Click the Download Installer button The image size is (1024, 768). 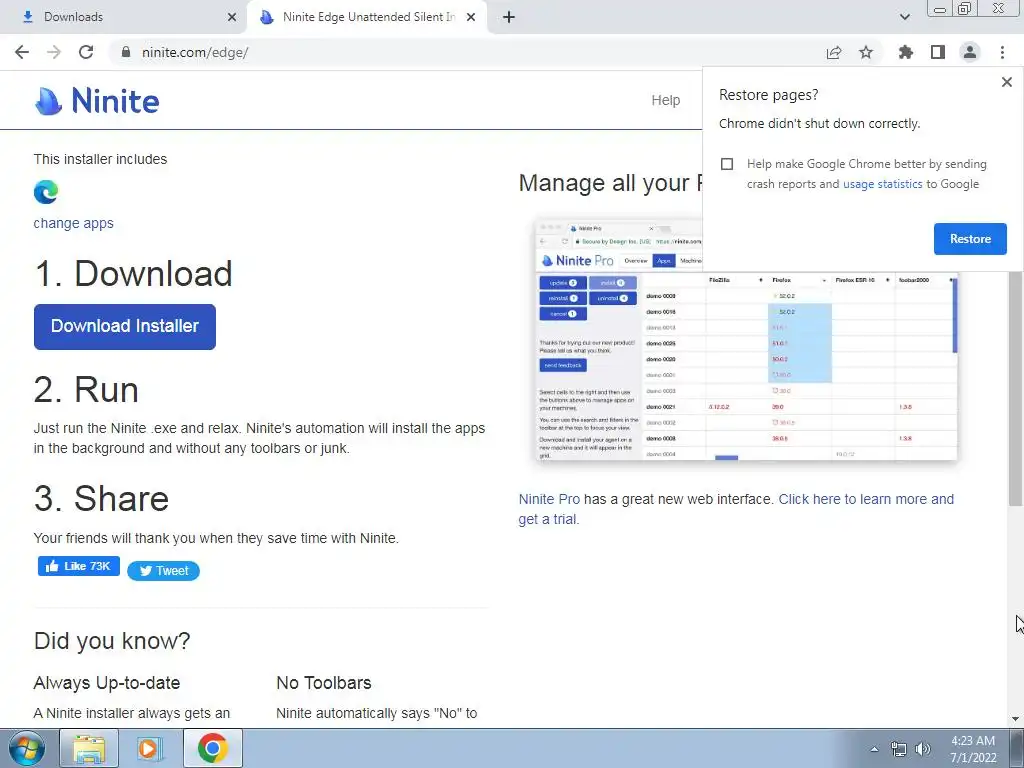click(125, 327)
